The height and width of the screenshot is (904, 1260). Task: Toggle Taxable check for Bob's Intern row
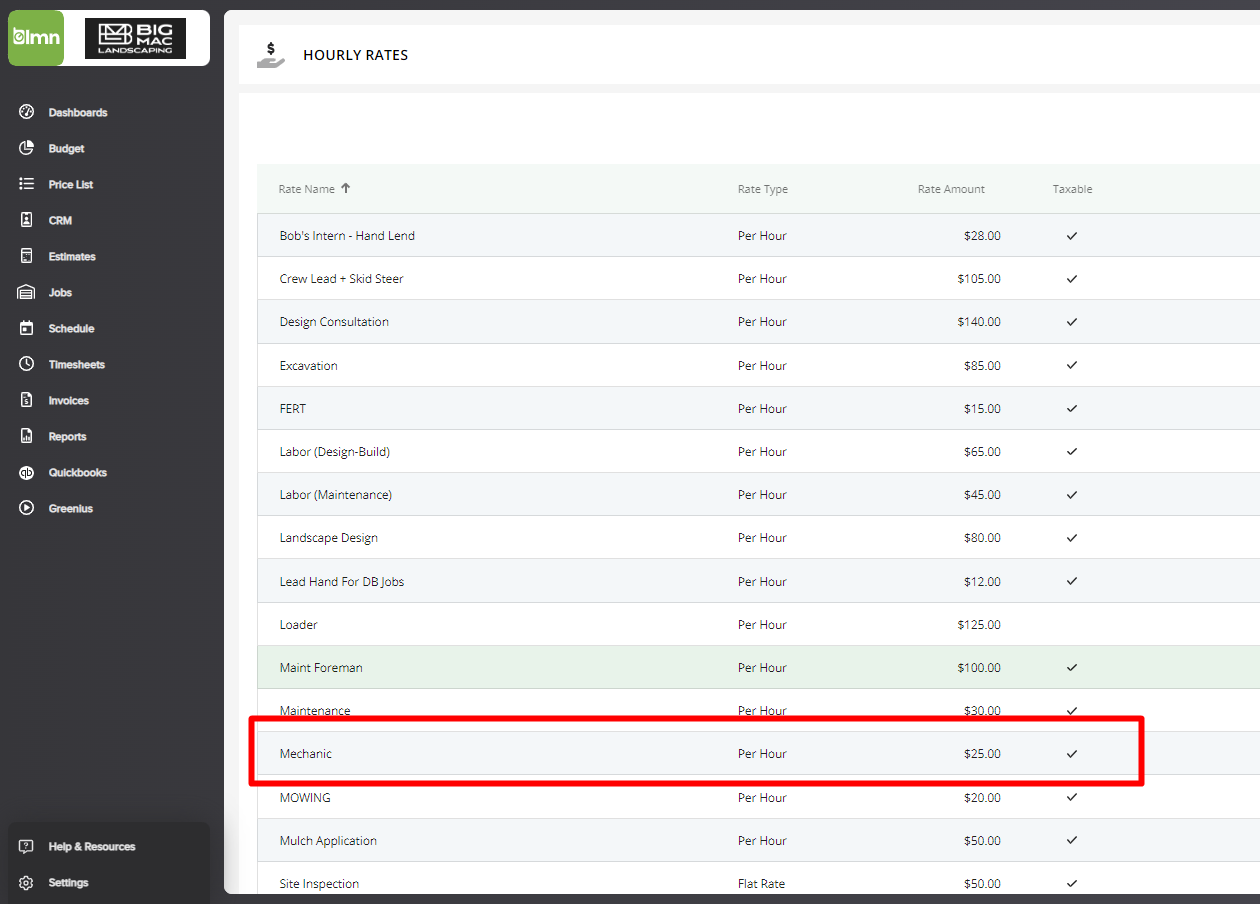[1072, 236]
